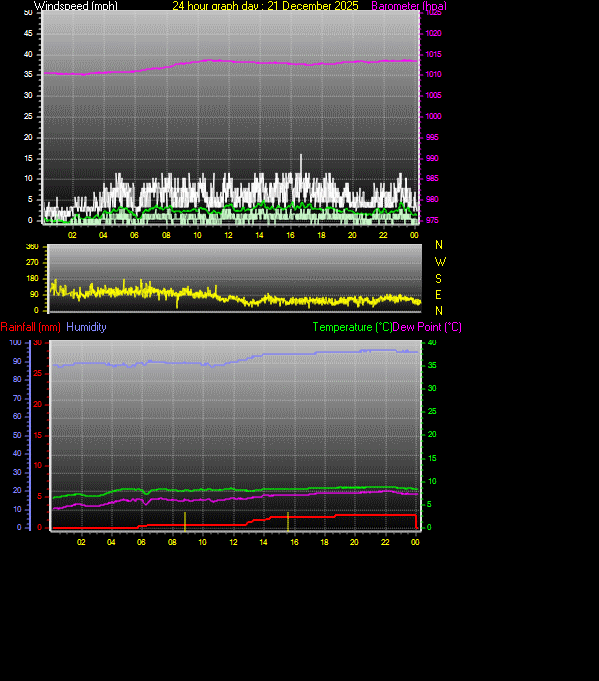Select the 1000 value on barometer axis
The width and height of the screenshot is (599, 681).
tap(434, 116)
